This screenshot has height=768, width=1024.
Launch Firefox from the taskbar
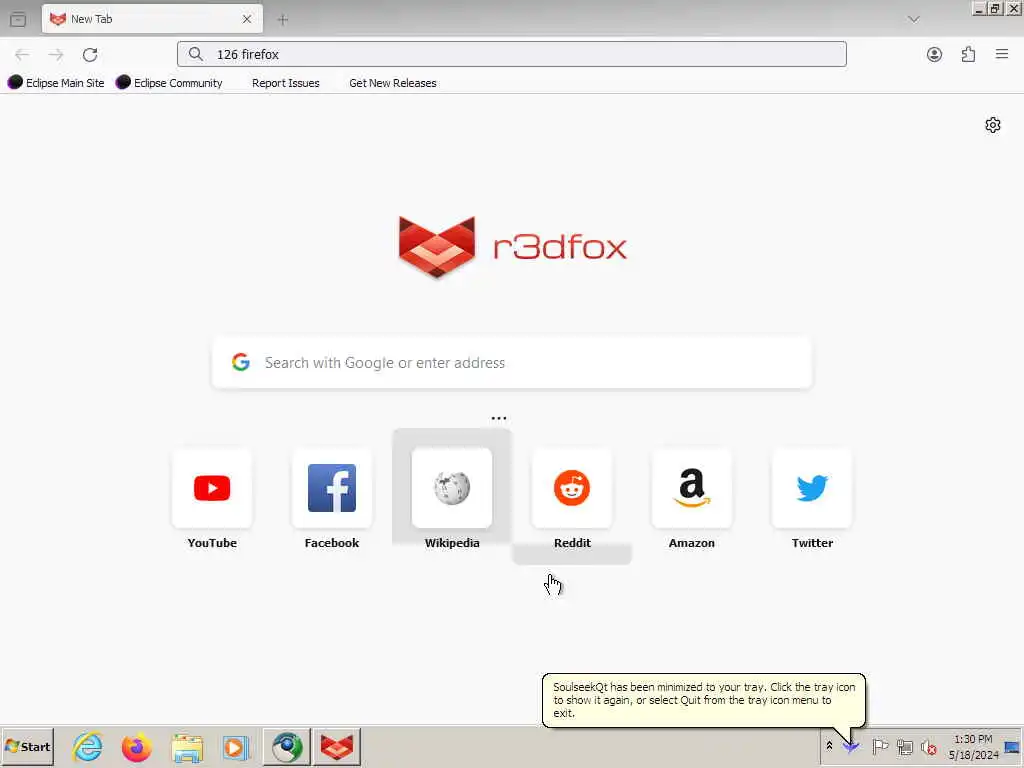click(x=136, y=746)
